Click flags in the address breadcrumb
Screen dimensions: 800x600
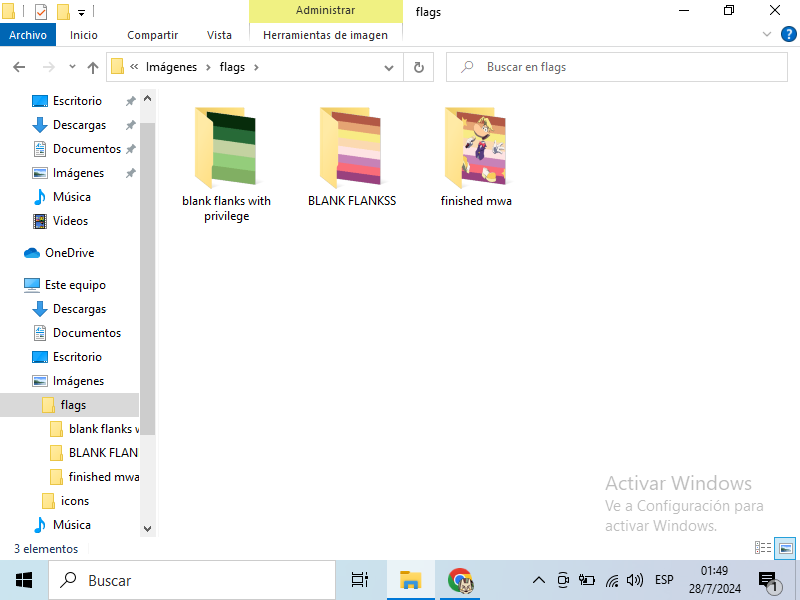232,67
